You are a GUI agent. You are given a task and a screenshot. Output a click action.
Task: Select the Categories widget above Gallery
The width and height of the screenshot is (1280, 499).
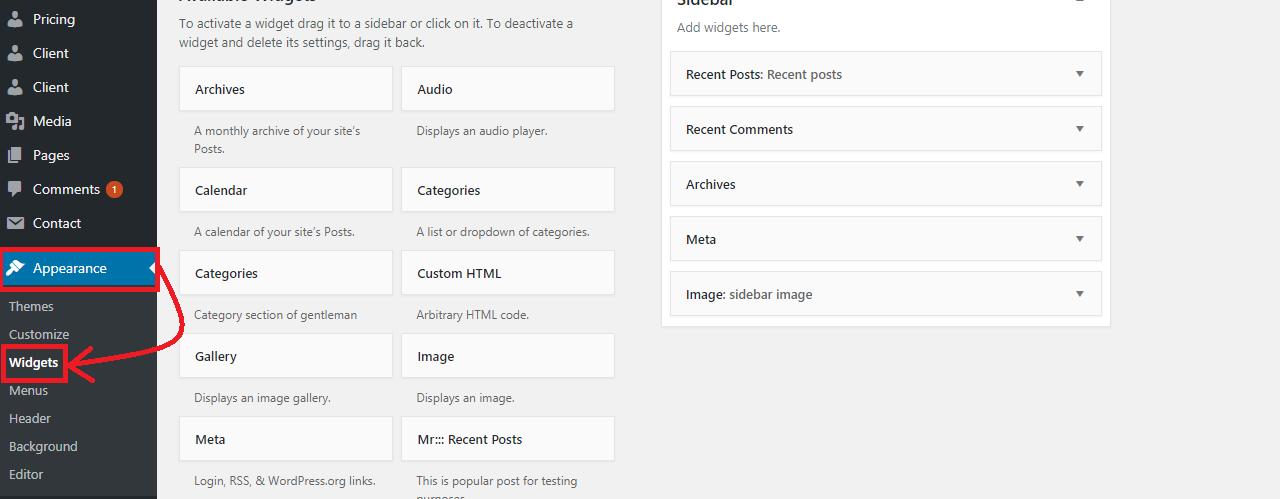click(286, 273)
